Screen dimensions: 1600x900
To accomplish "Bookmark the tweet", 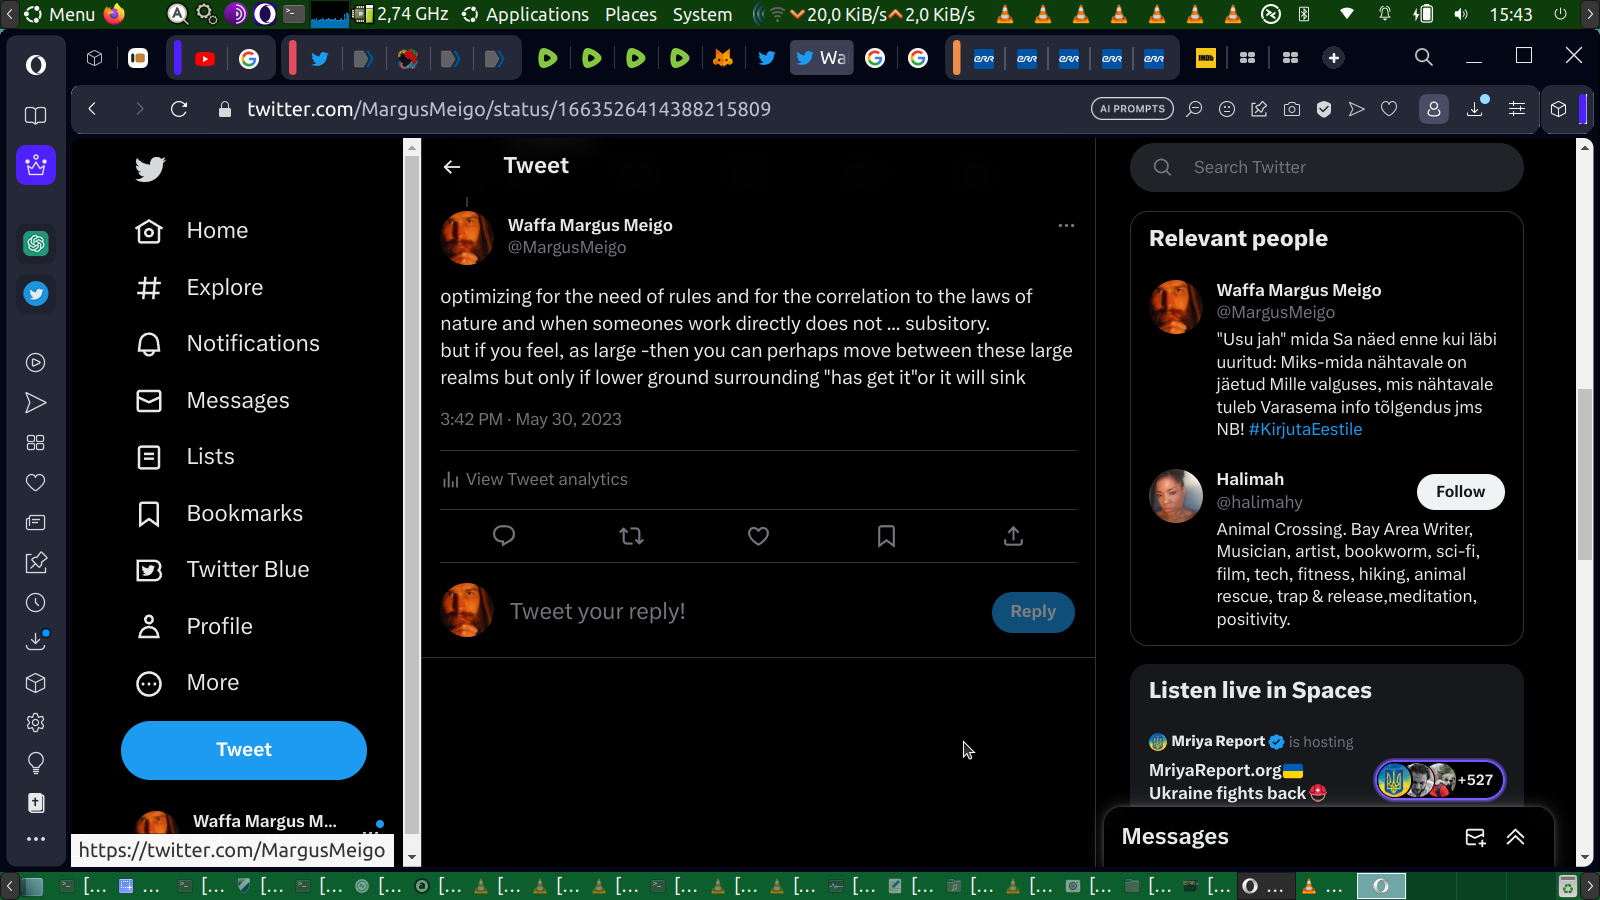I will click(x=886, y=536).
